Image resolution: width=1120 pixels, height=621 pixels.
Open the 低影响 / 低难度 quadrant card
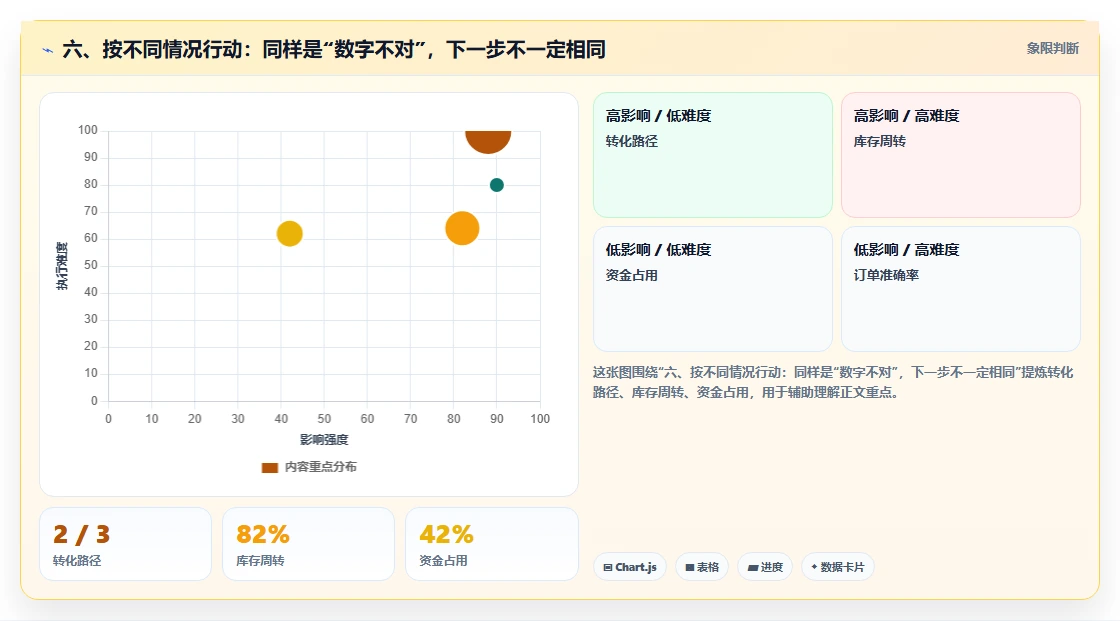click(713, 289)
